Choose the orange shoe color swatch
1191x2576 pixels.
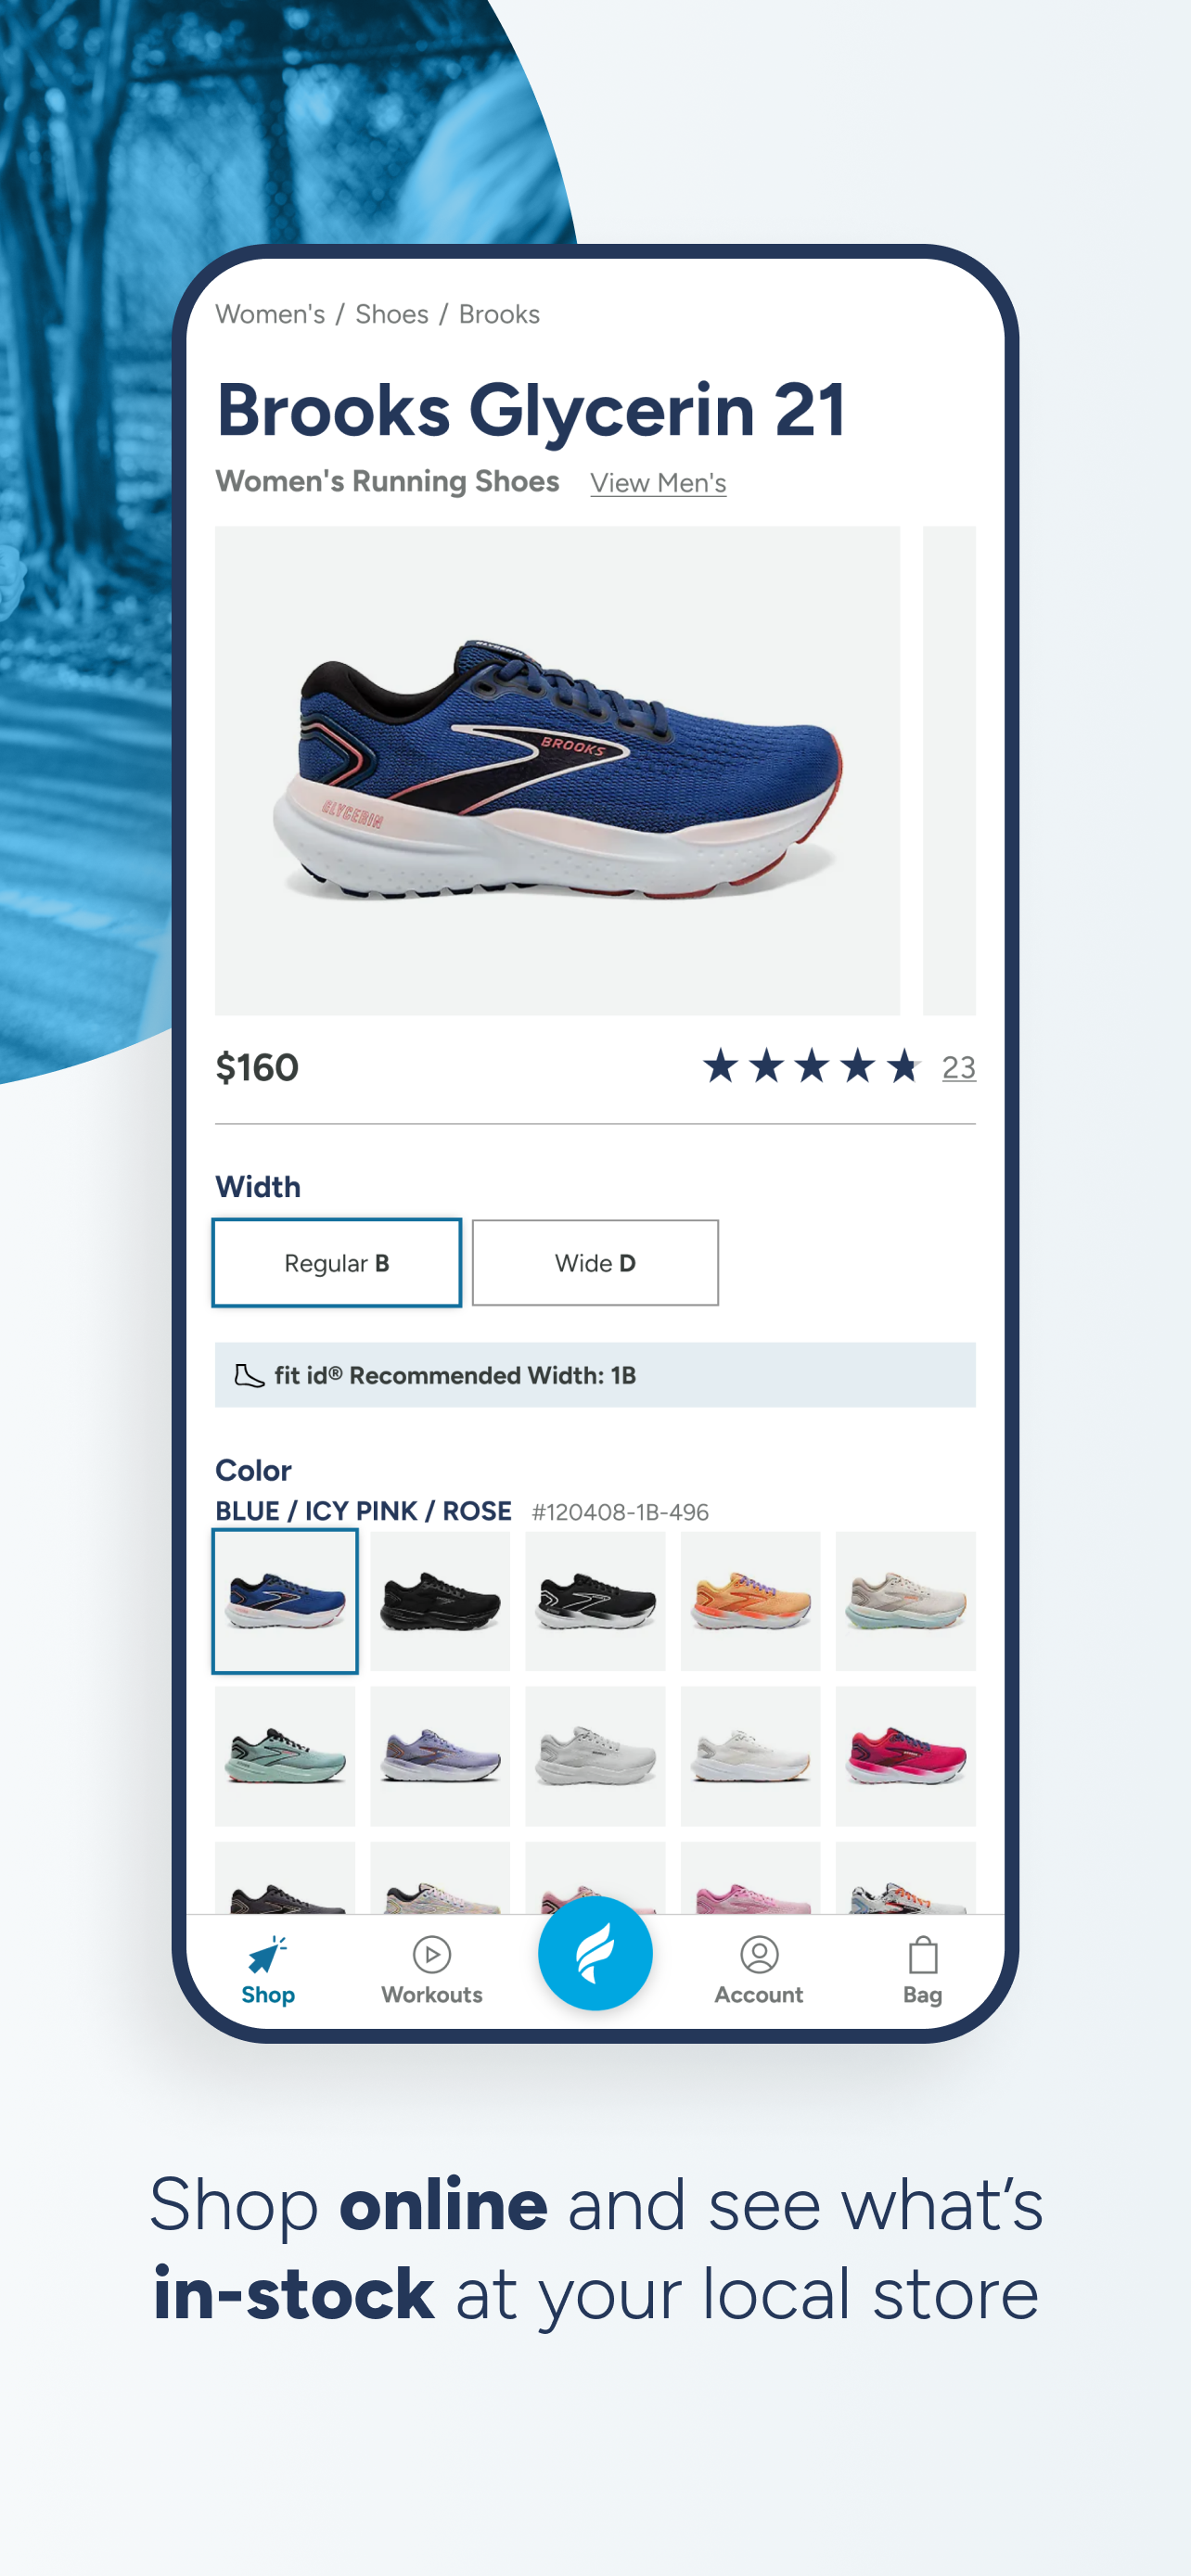[x=750, y=1601]
